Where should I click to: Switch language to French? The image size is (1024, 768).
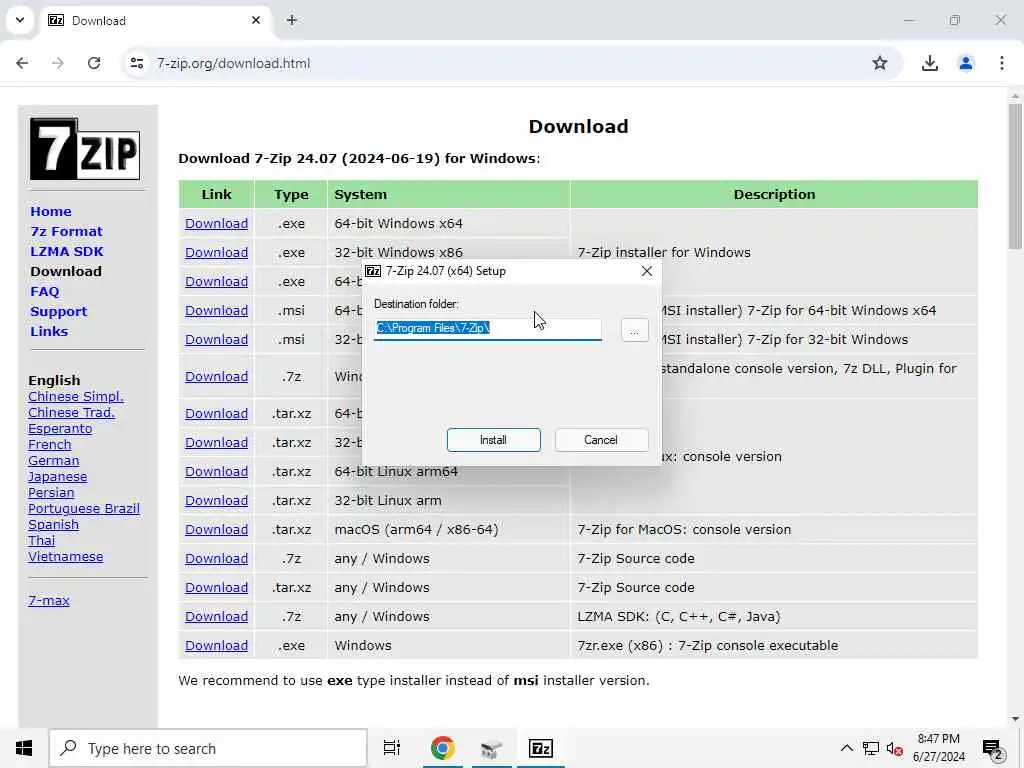[50, 445]
